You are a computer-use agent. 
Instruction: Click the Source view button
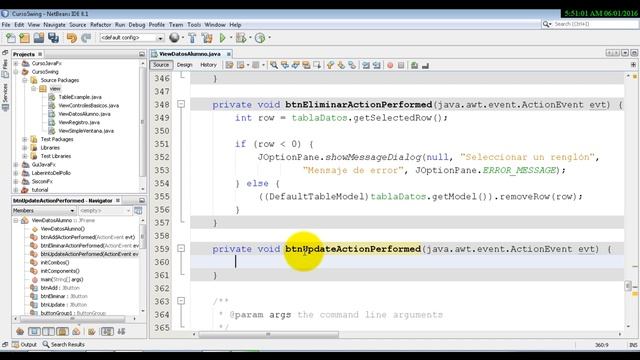pyautogui.click(x=161, y=65)
